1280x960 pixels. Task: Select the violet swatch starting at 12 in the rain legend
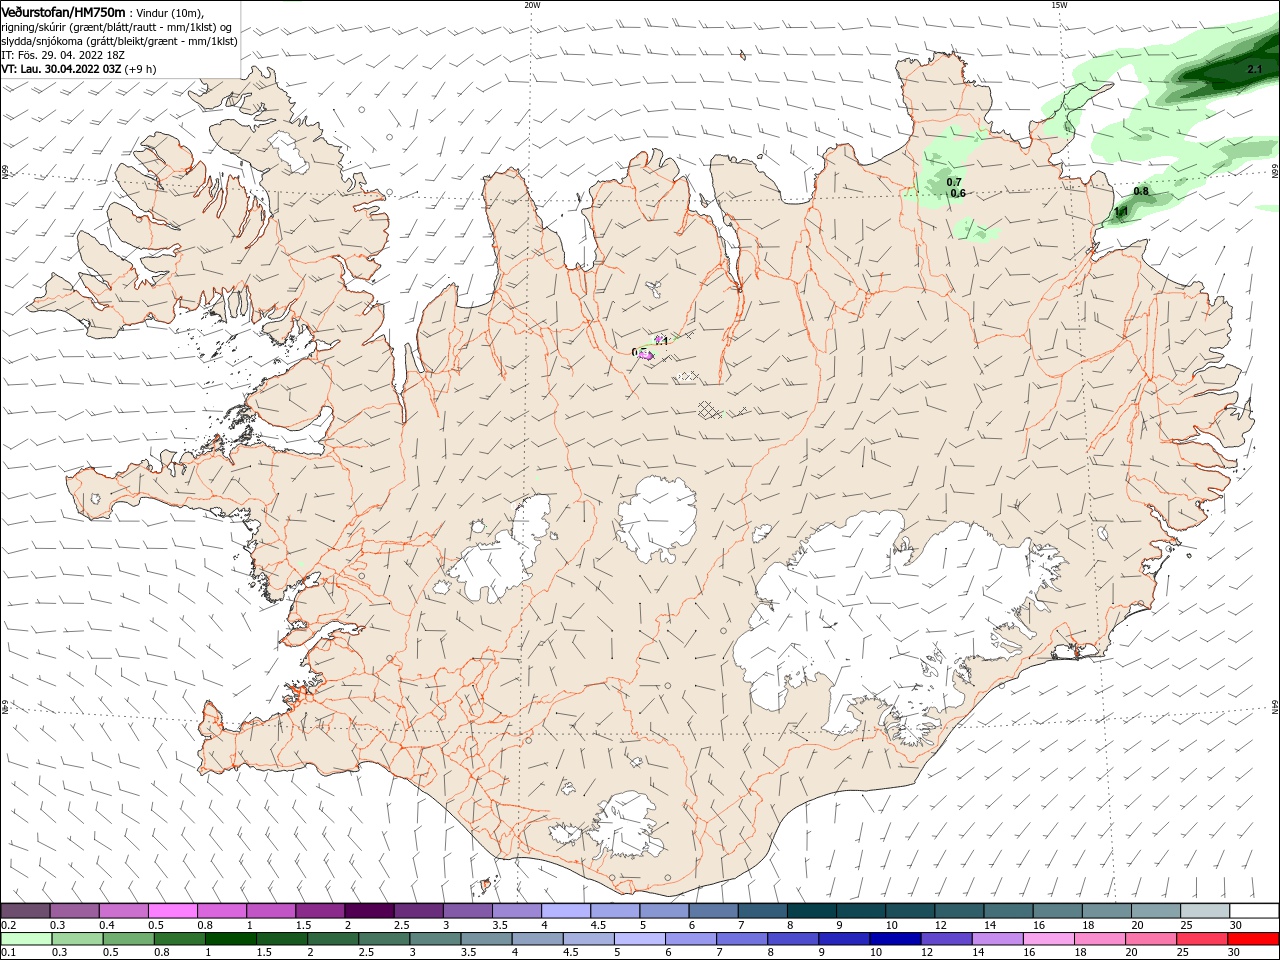click(x=945, y=939)
